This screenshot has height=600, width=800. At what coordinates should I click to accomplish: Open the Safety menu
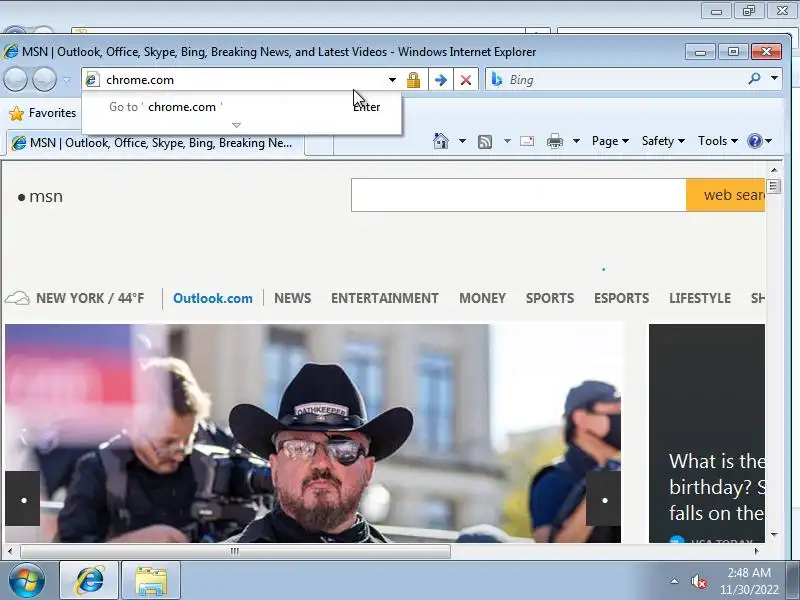(x=663, y=141)
